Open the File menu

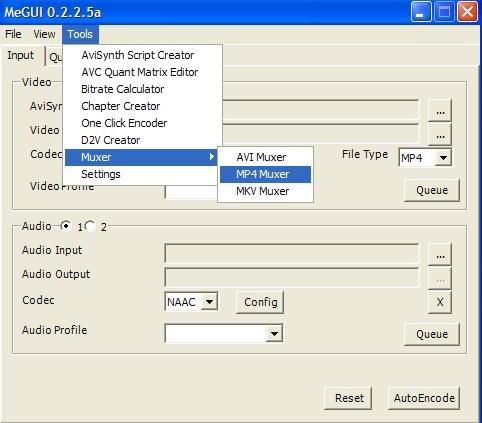click(13, 34)
